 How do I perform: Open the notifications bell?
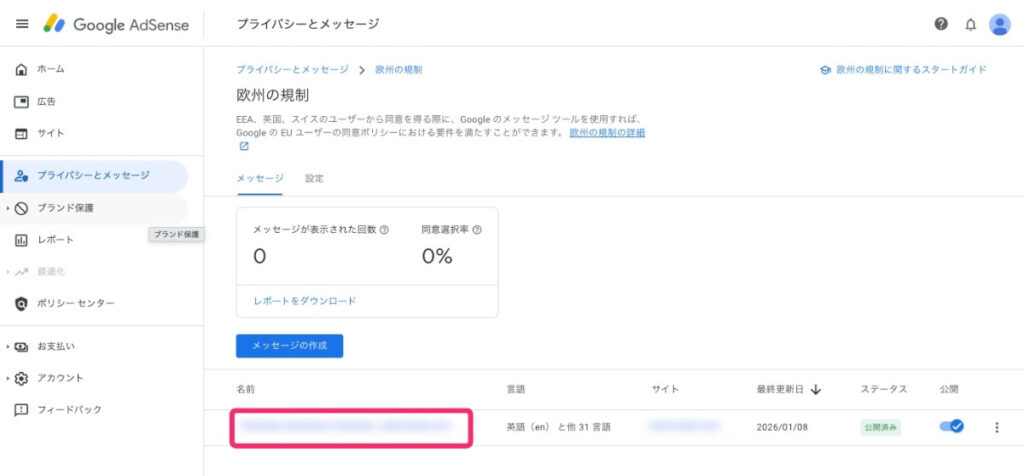point(971,25)
